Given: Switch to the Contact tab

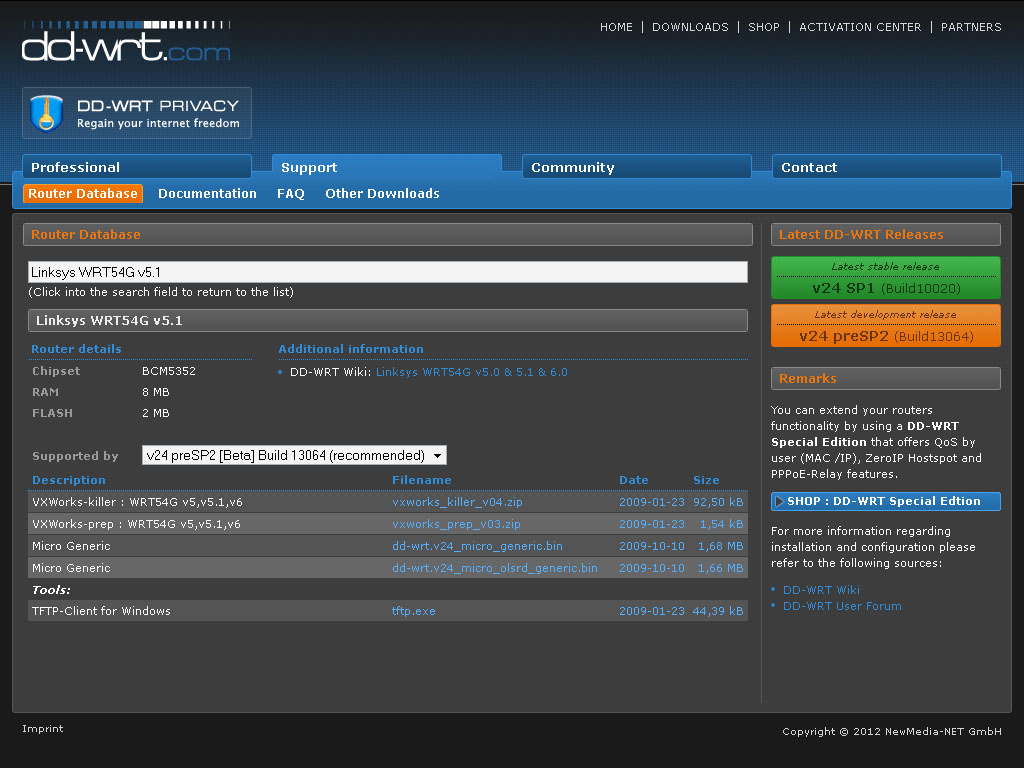Looking at the screenshot, I should coord(886,167).
